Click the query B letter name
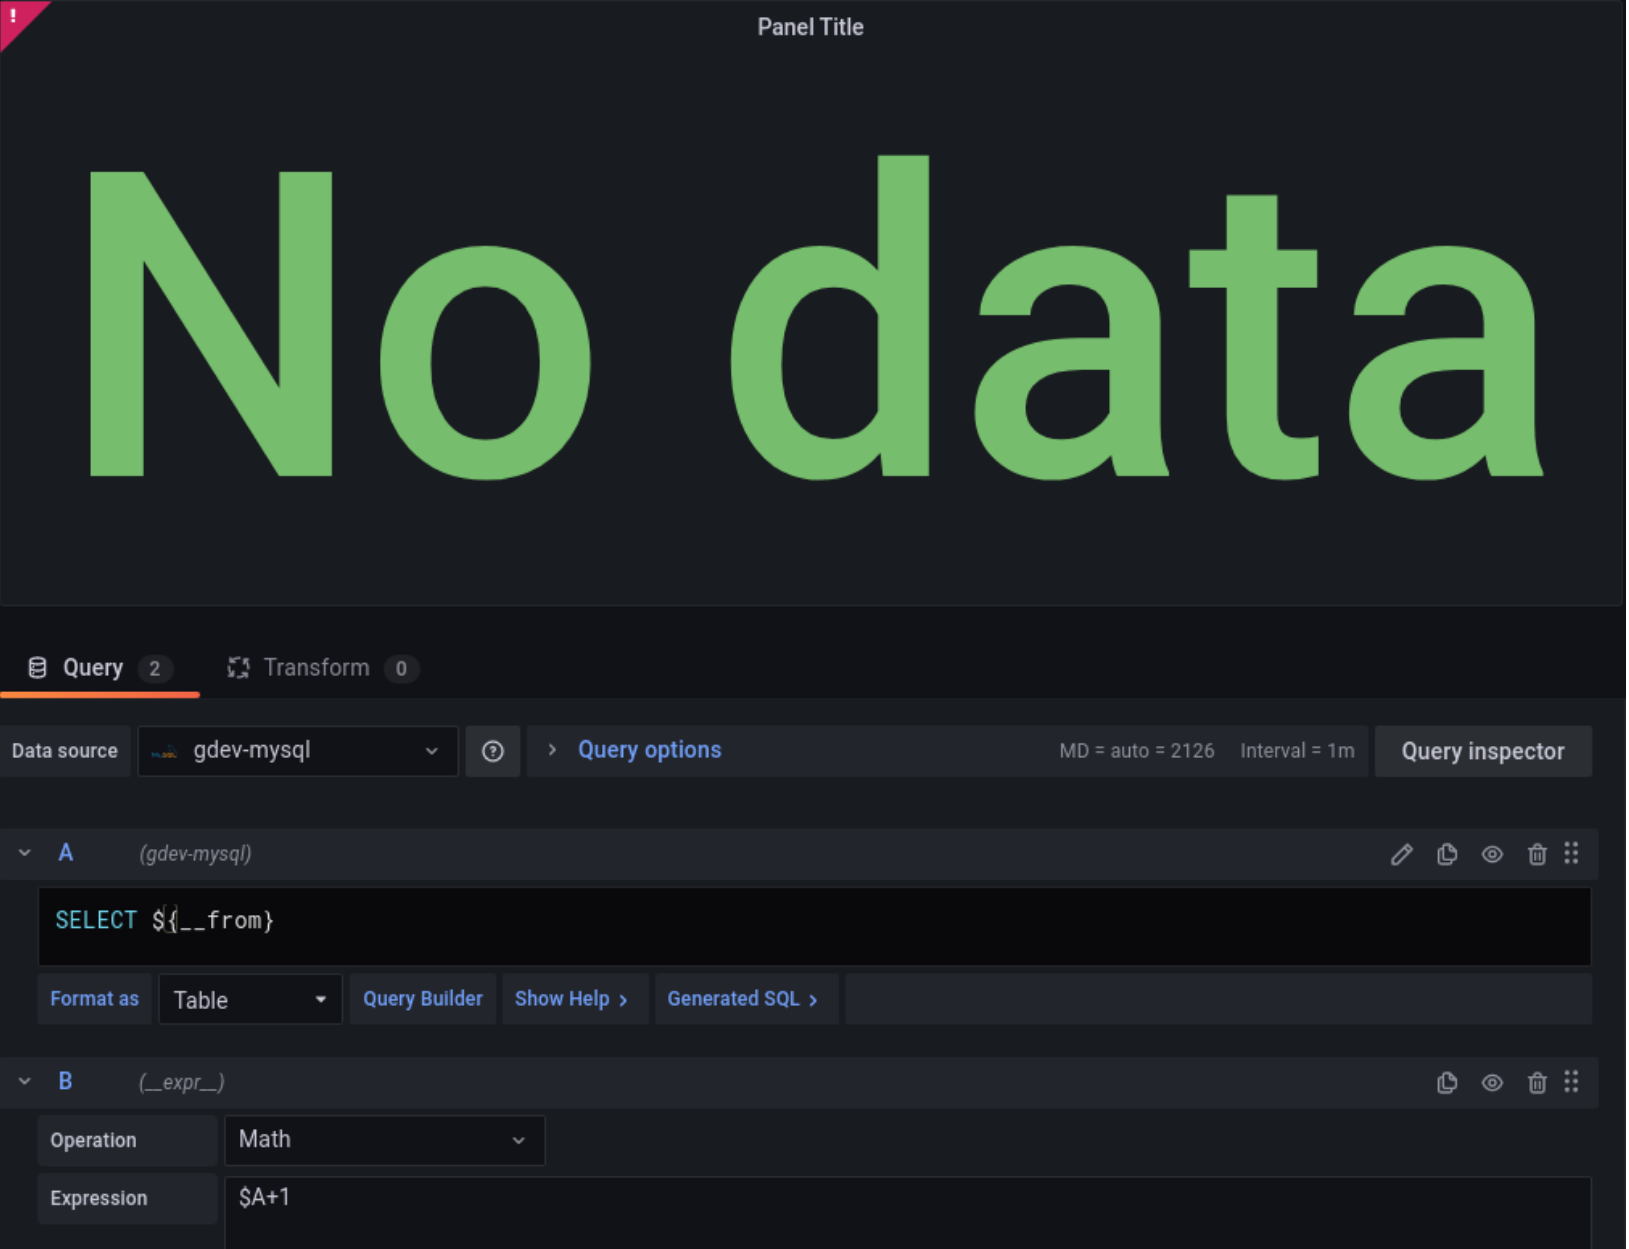The image size is (1629, 1249). coord(66,1081)
